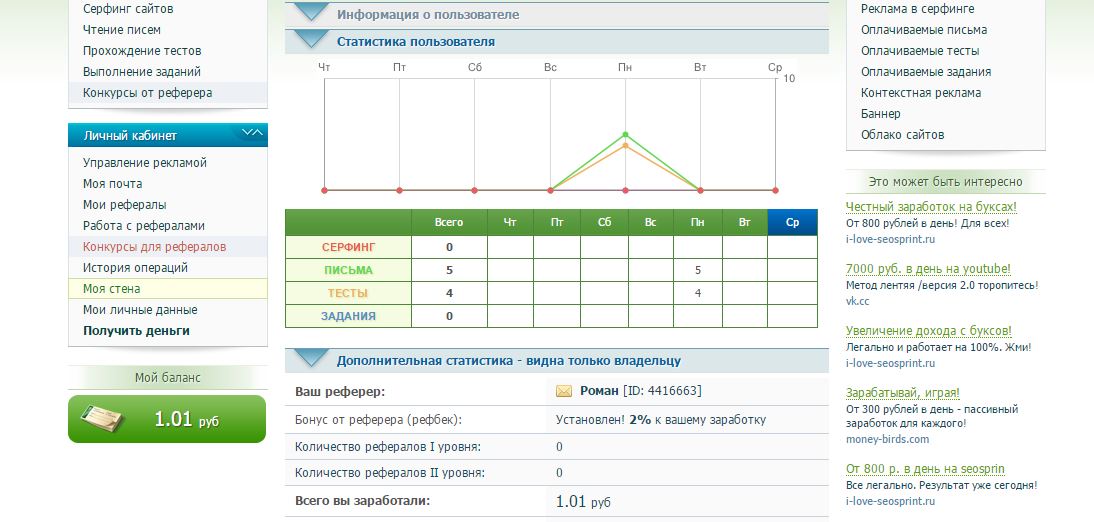Open the Баннер advertising option
1094x522 pixels.
881,114
